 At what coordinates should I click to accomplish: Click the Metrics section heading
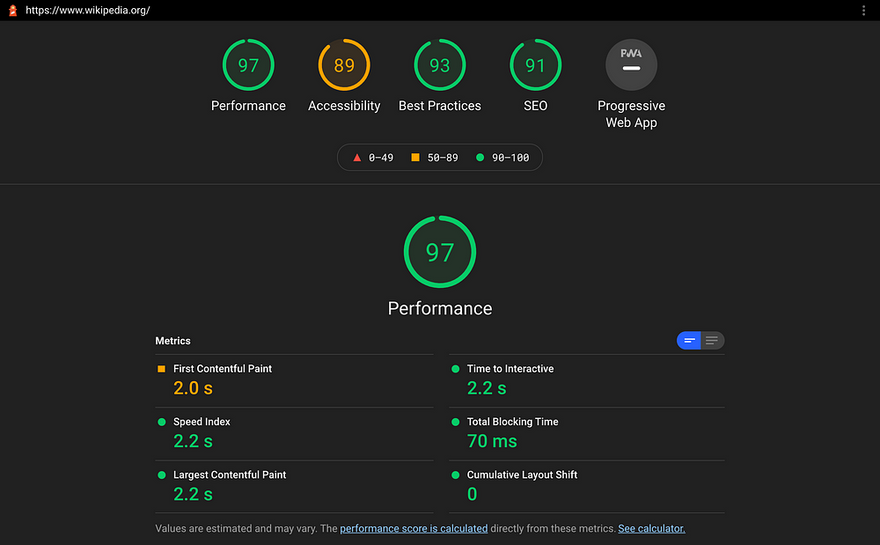(x=173, y=341)
